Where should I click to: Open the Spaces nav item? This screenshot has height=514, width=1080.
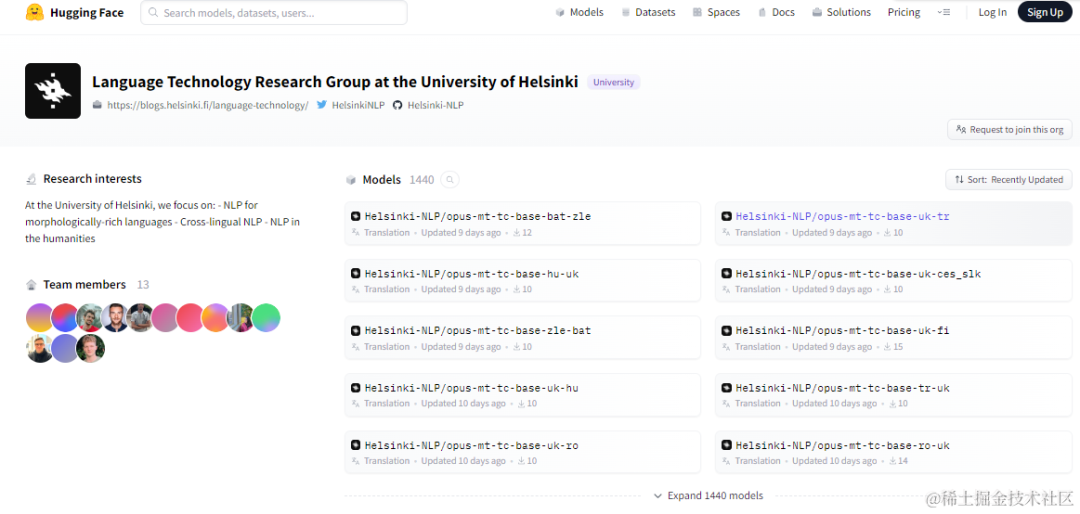[716, 12]
